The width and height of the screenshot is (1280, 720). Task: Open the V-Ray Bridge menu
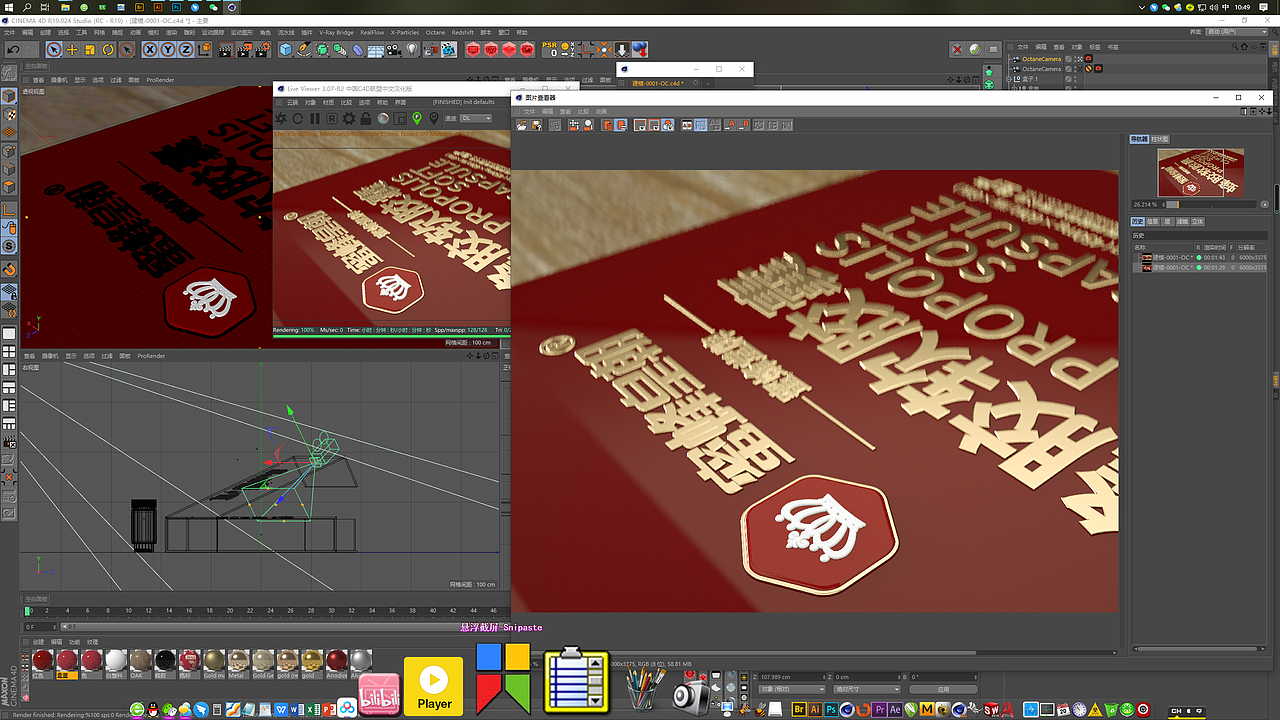pos(336,32)
